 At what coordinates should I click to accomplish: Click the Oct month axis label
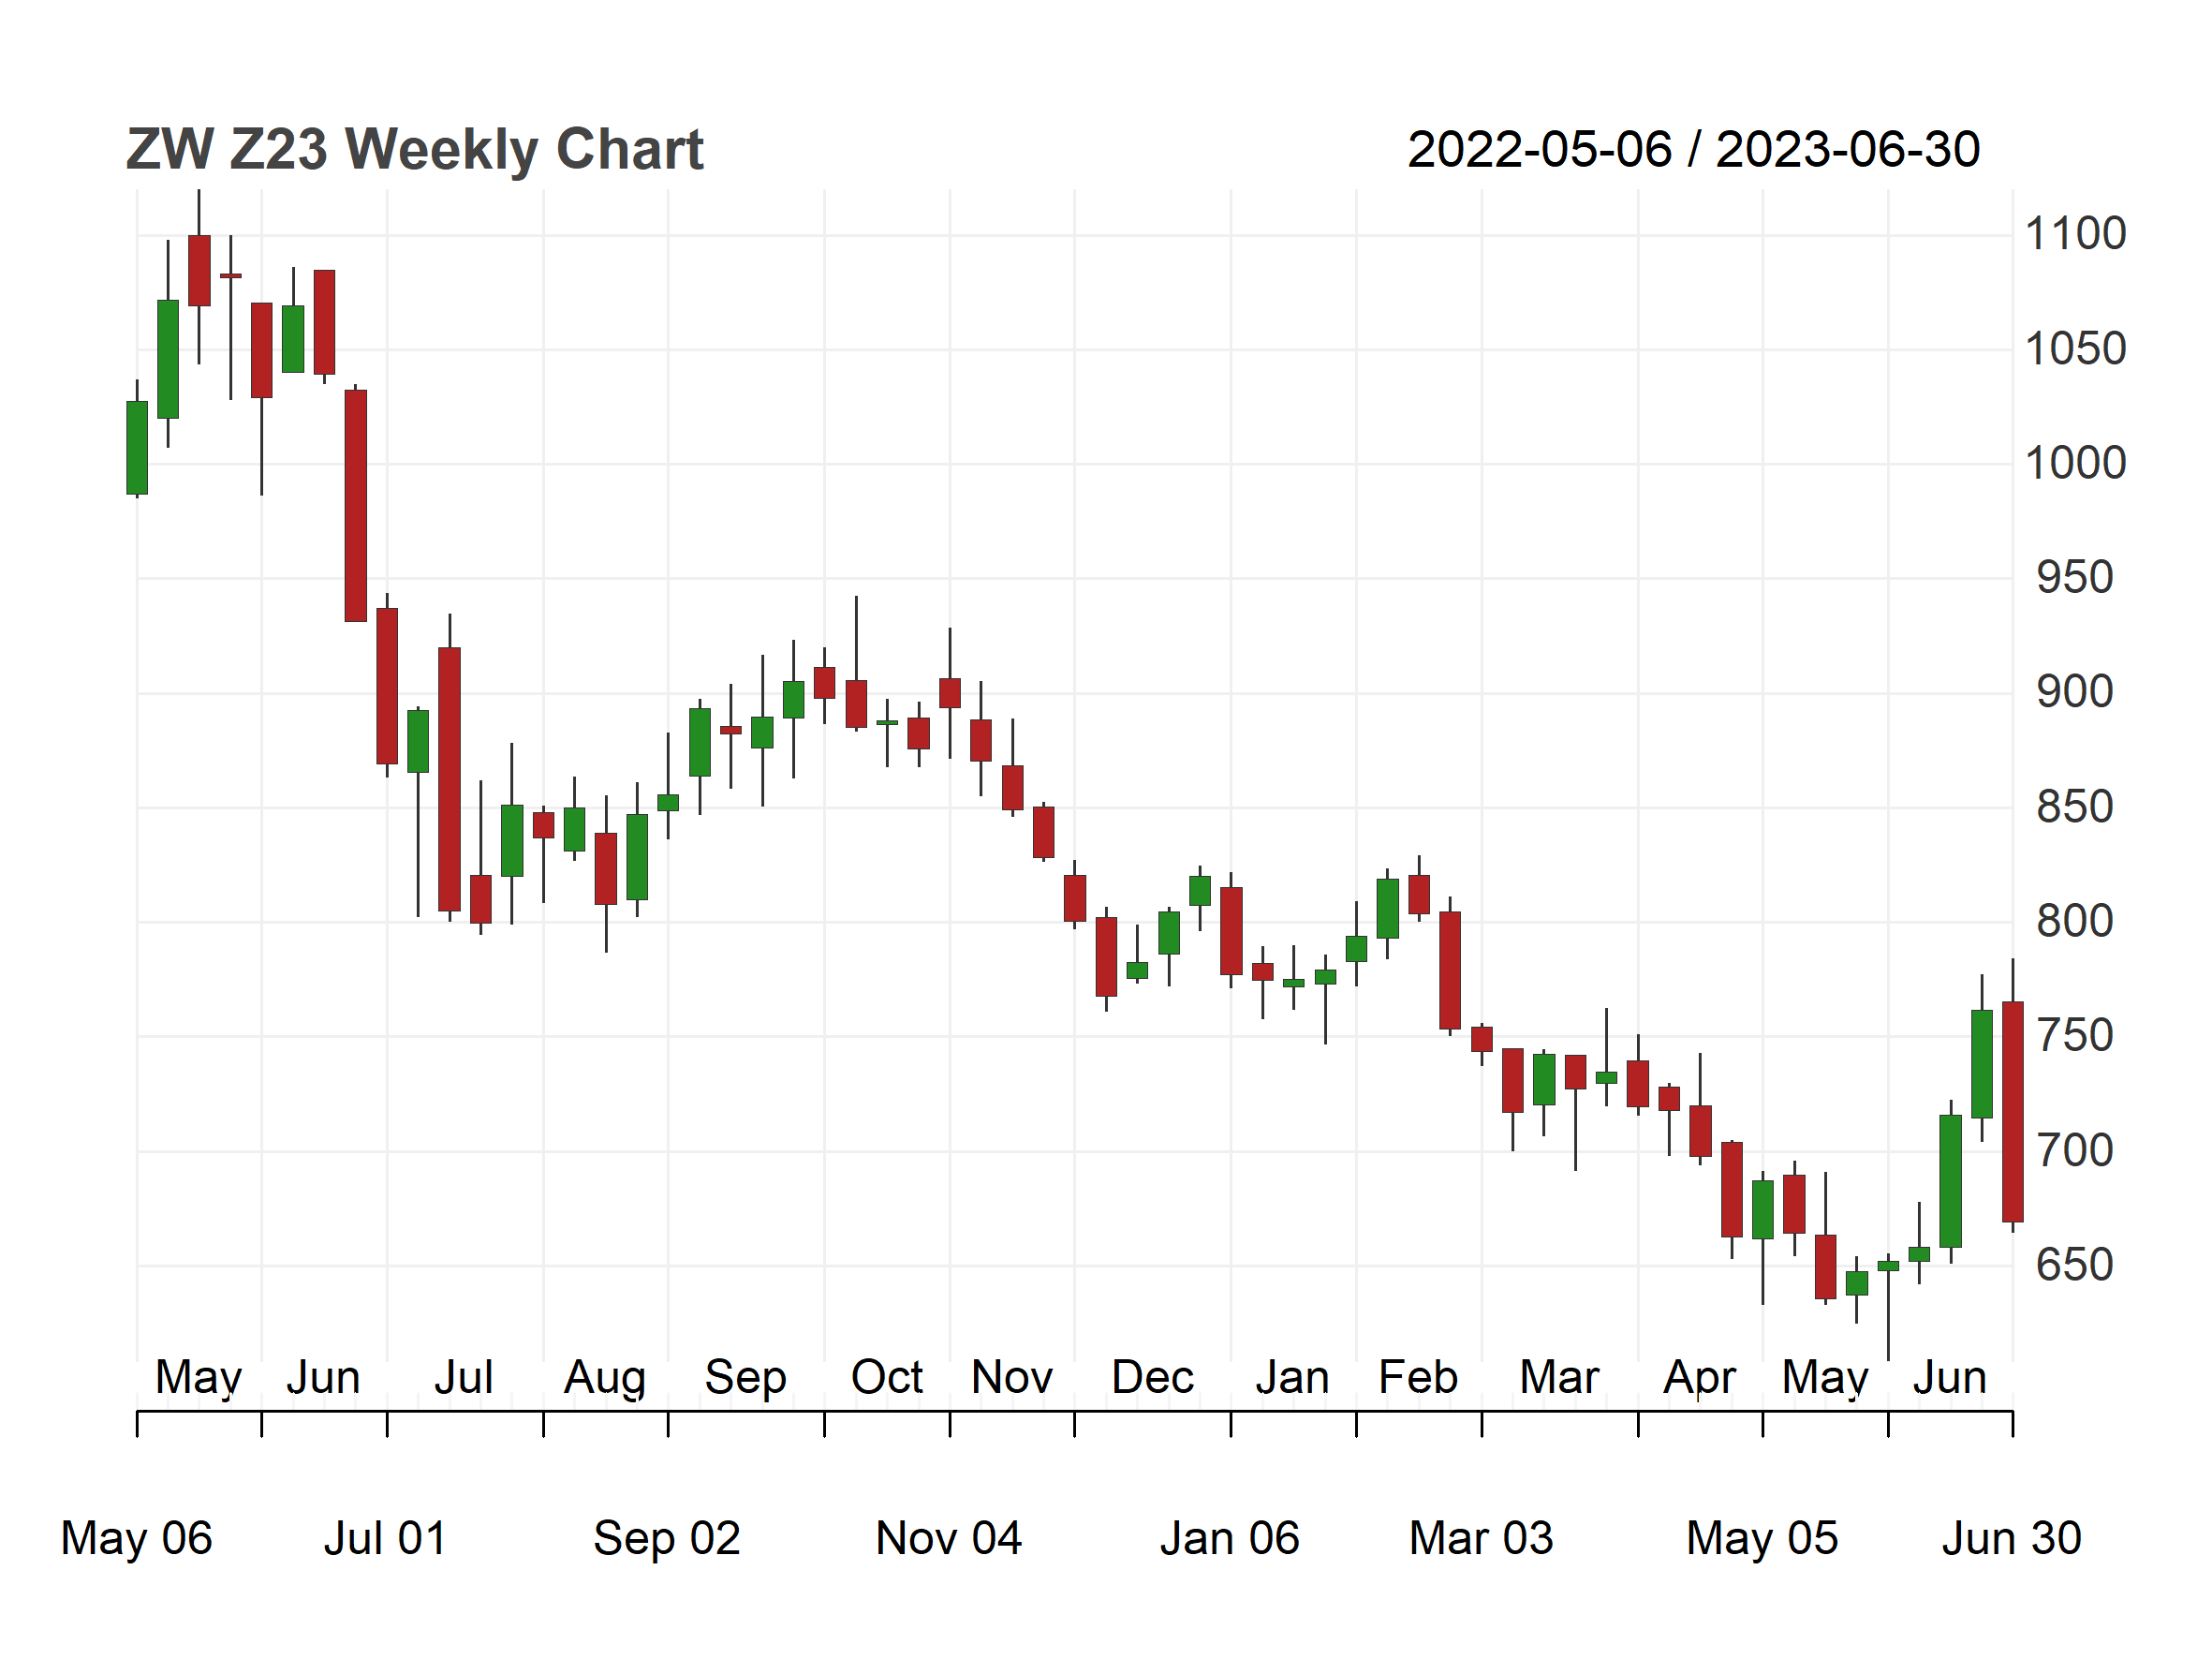point(887,1378)
